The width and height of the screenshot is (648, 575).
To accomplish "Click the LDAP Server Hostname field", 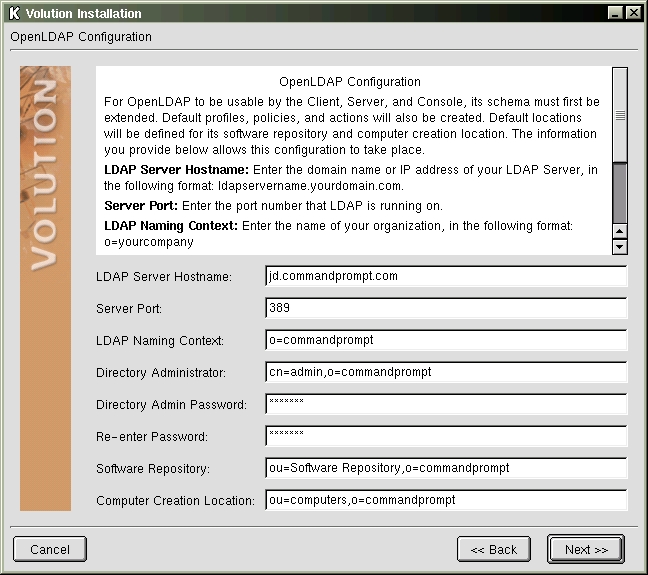I will 446,276.
